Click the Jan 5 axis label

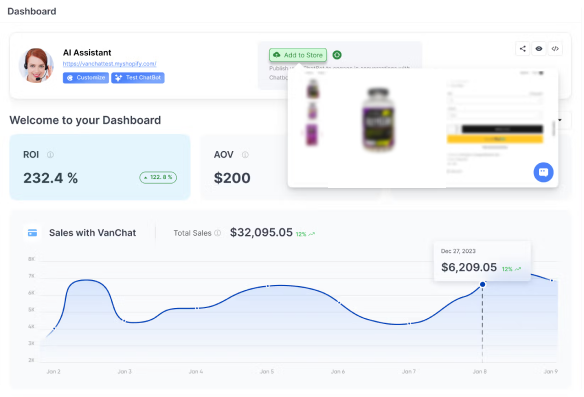[x=267, y=372]
